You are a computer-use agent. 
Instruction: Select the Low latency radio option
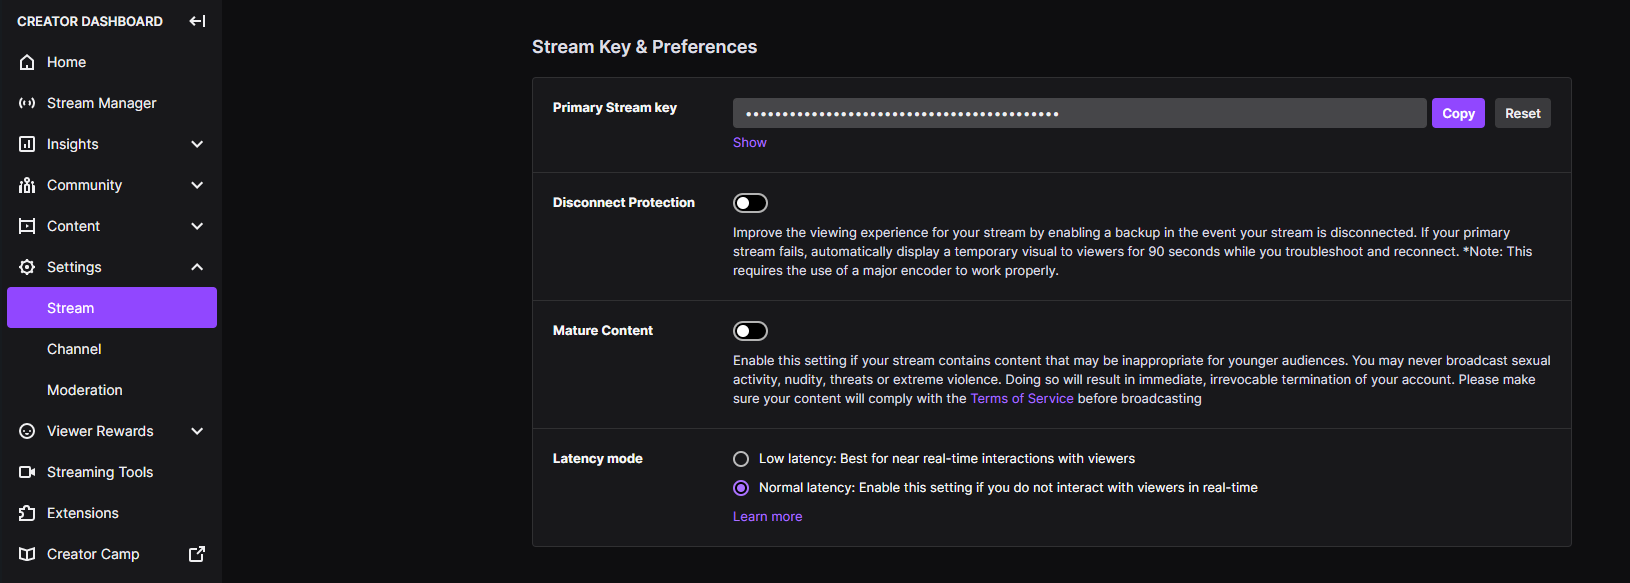click(741, 459)
